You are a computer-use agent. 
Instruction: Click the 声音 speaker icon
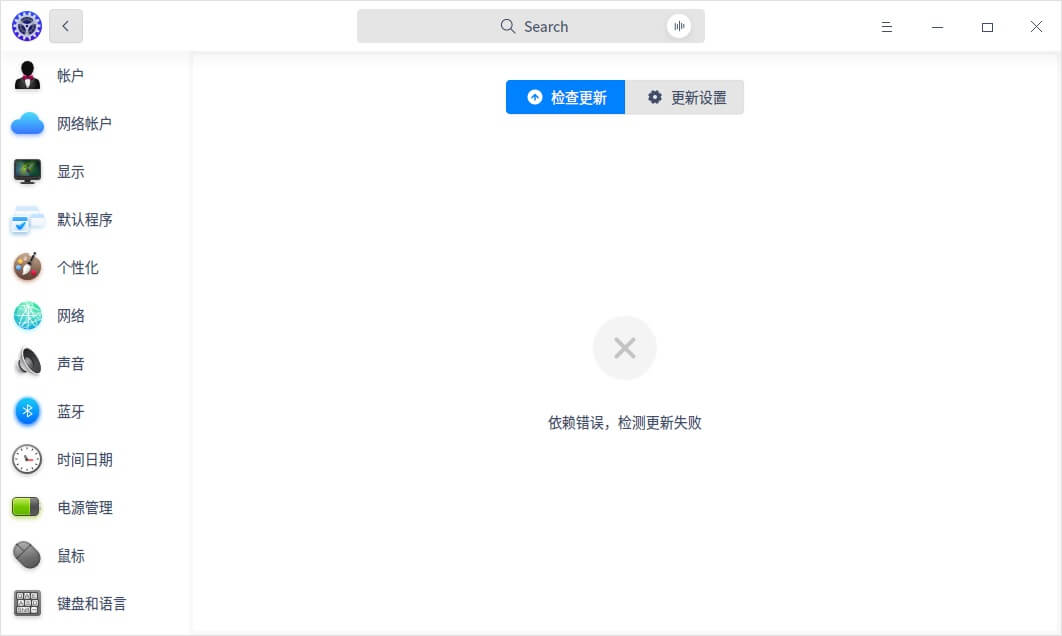[28, 362]
